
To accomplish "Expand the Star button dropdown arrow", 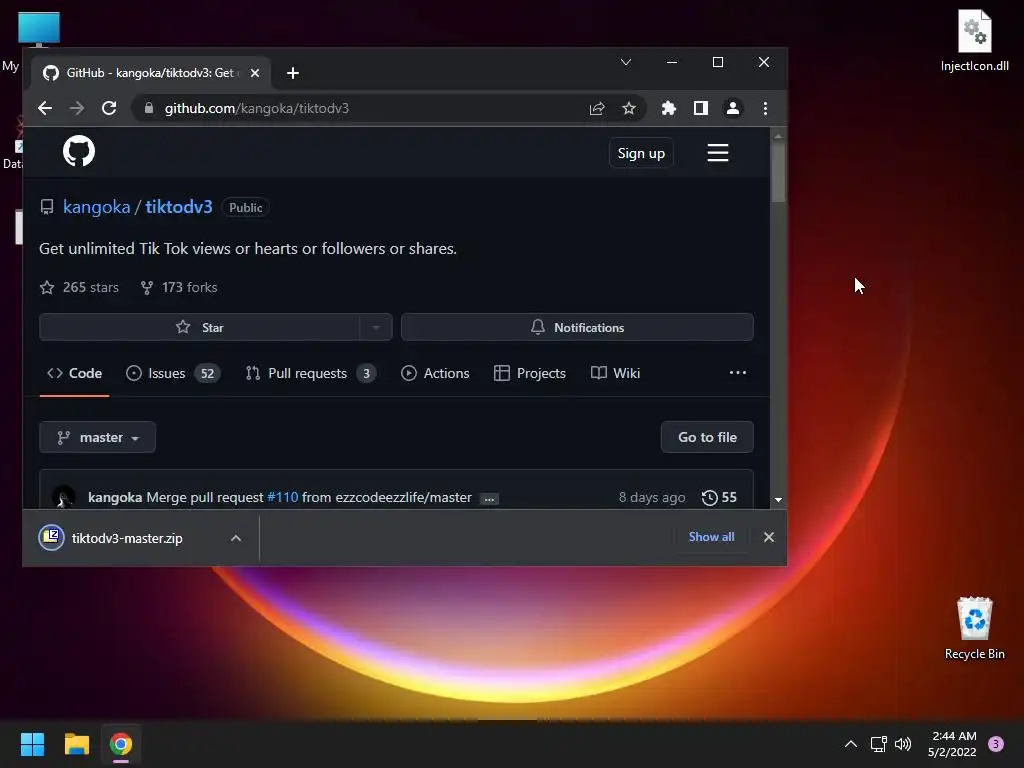I will 376,328.
